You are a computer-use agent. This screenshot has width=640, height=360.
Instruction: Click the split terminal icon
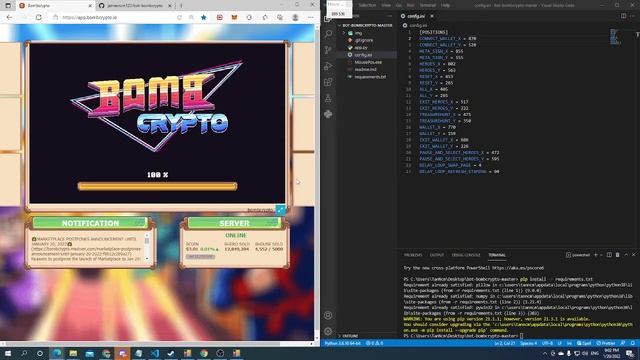[x=609, y=255]
